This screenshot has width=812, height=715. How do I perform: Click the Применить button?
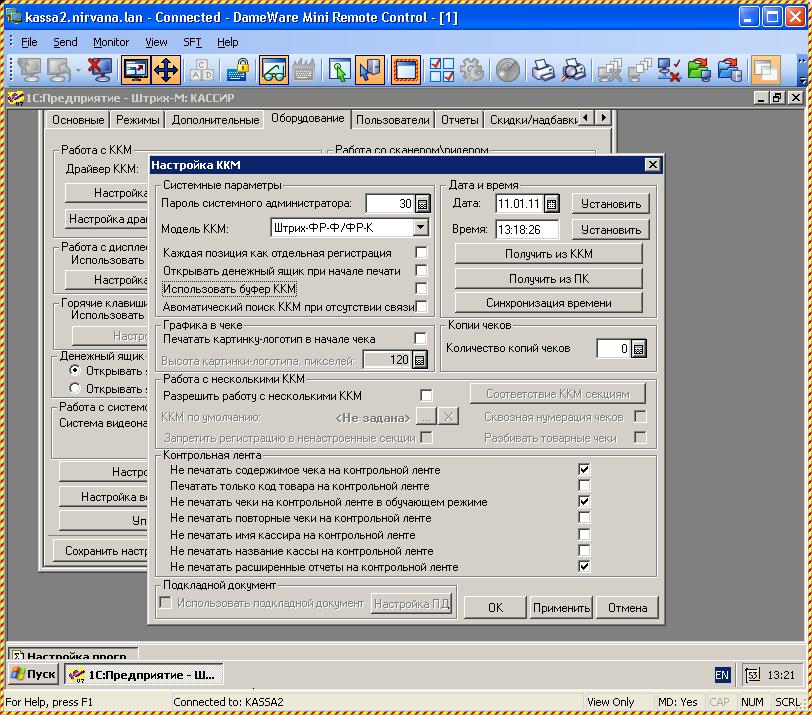561,607
